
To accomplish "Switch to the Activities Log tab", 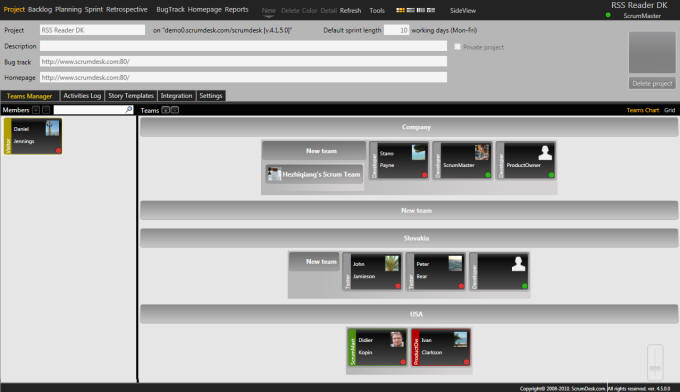I will pyautogui.click(x=82, y=96).
